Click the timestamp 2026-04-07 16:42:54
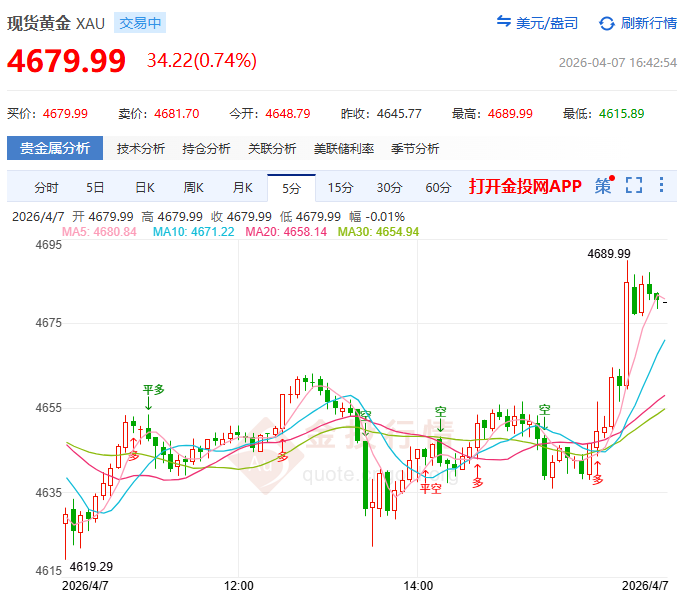691x592 pixels. (x=618, y=63)
